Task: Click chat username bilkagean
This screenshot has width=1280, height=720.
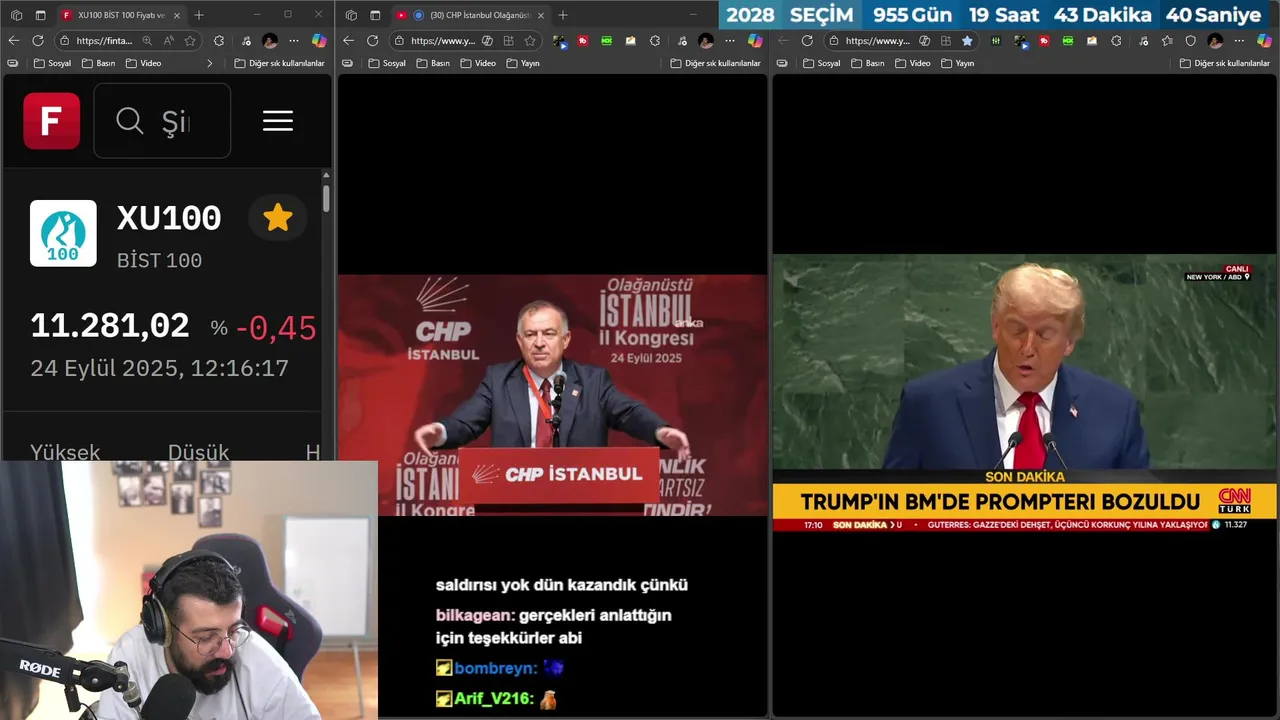Action: (x=475, y=615)
